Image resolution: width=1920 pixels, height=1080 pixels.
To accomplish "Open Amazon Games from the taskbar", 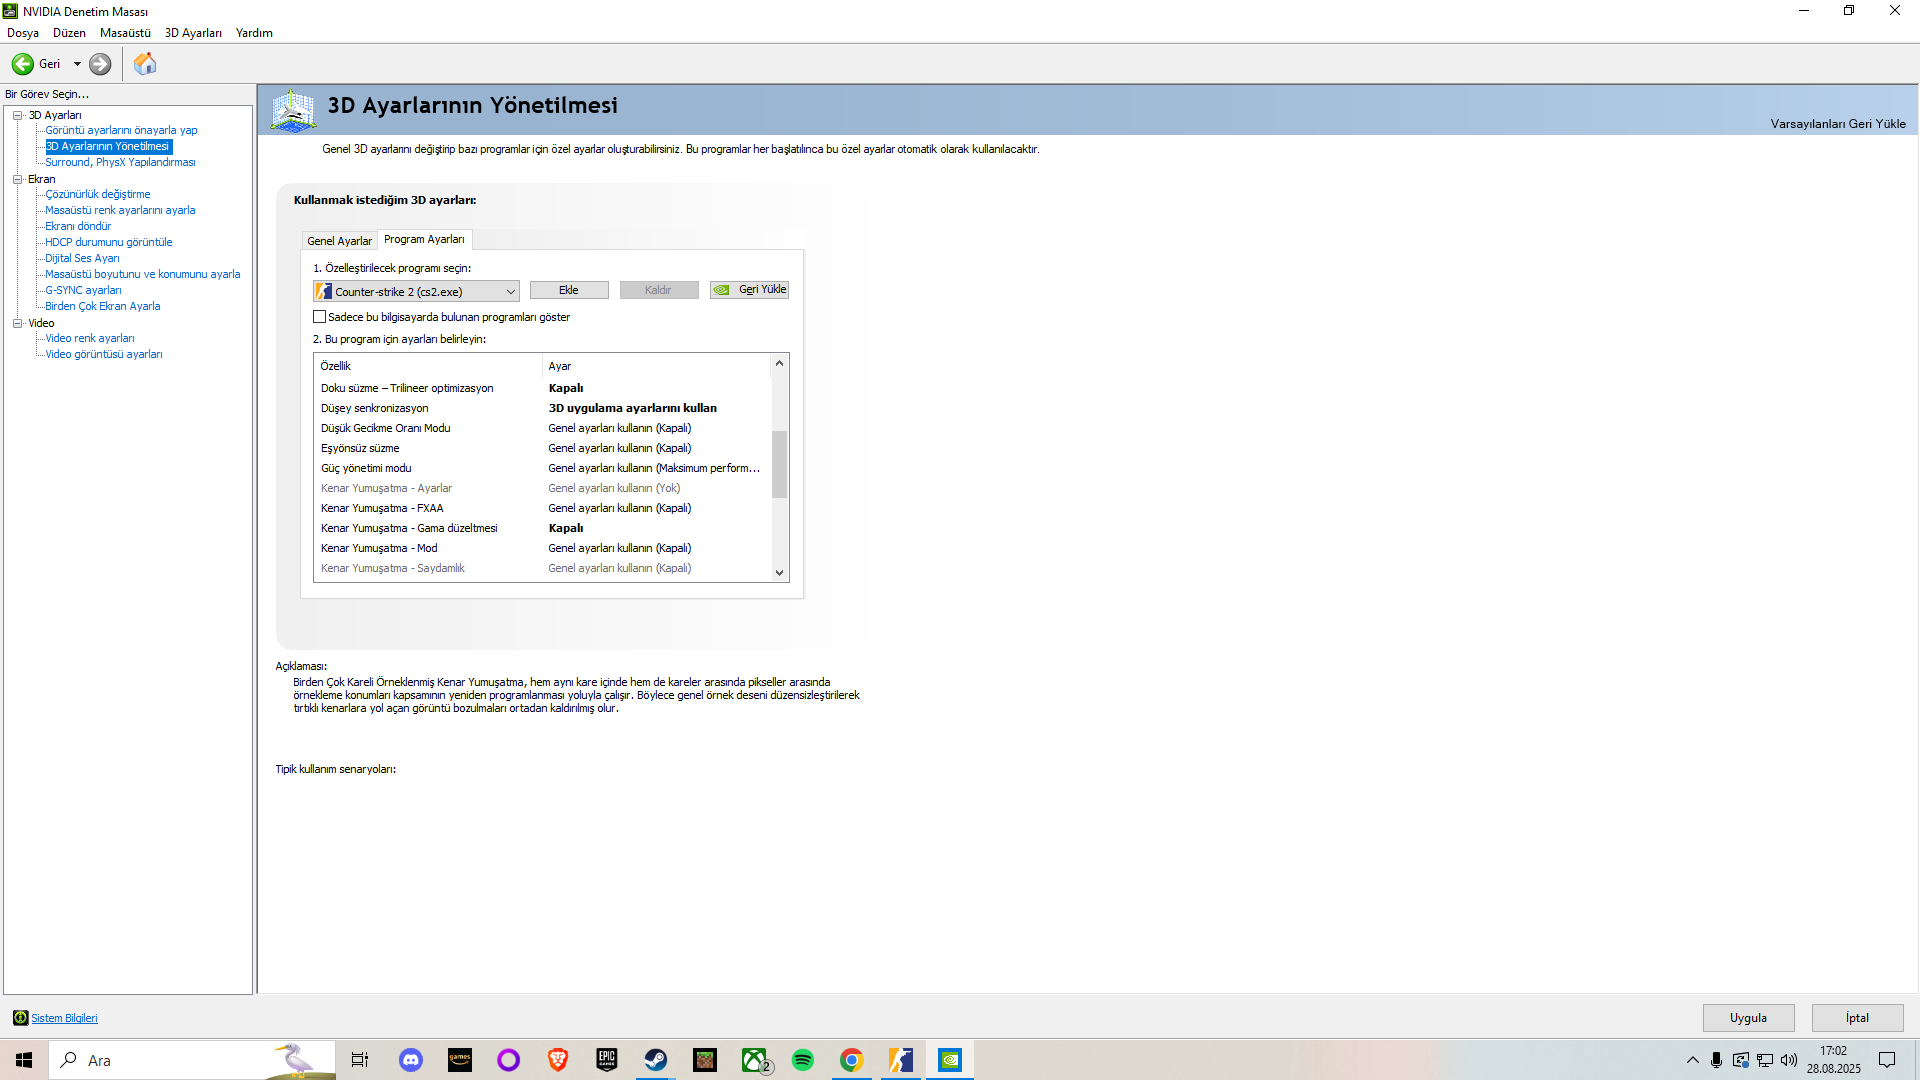I will point(460,1060).
